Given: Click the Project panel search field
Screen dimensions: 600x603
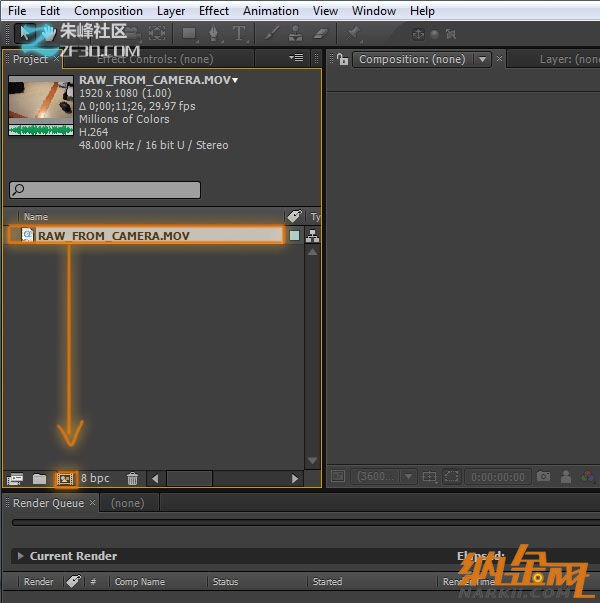Looking at the screenshot, I should [105, 190].
